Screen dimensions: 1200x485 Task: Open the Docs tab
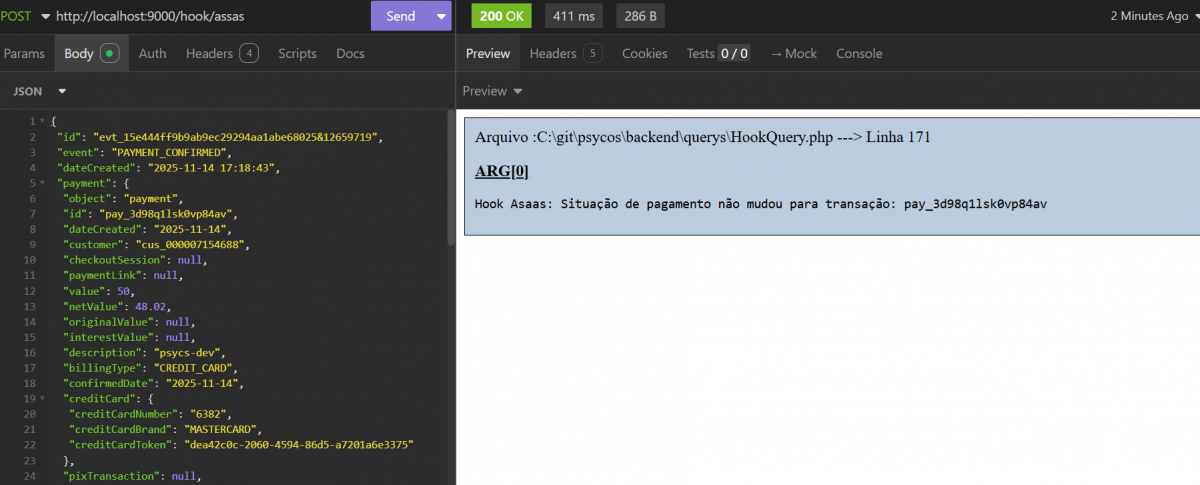coord(350,54)
